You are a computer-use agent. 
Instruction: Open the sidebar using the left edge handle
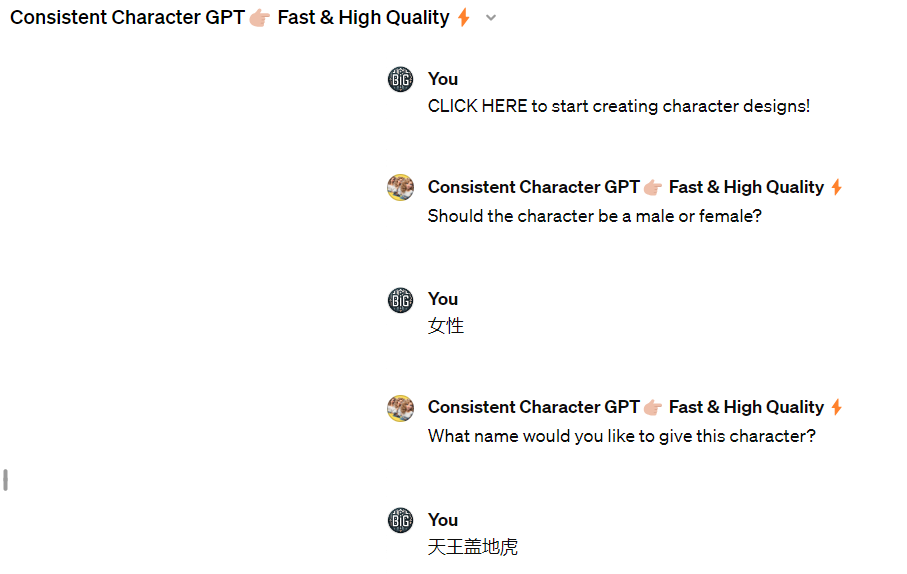(6, 480)
